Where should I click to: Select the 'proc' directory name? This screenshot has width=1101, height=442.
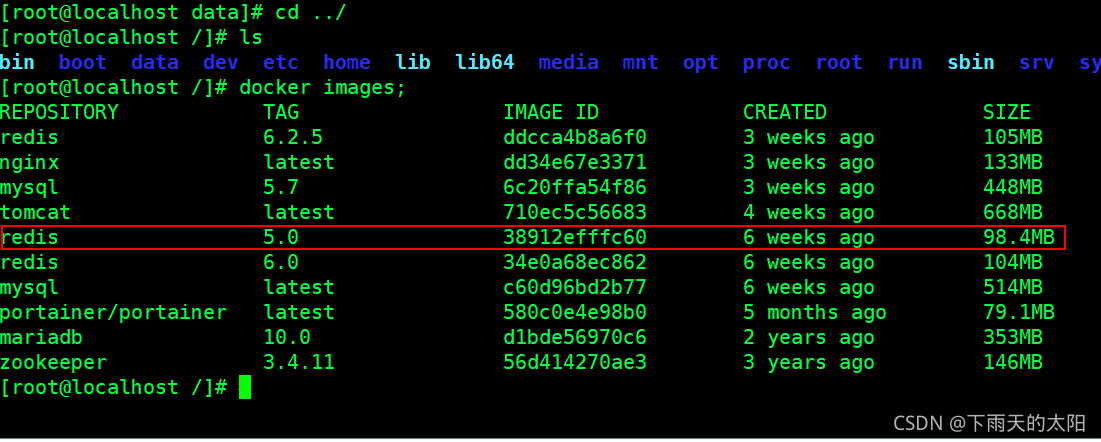tap(766, 63)
